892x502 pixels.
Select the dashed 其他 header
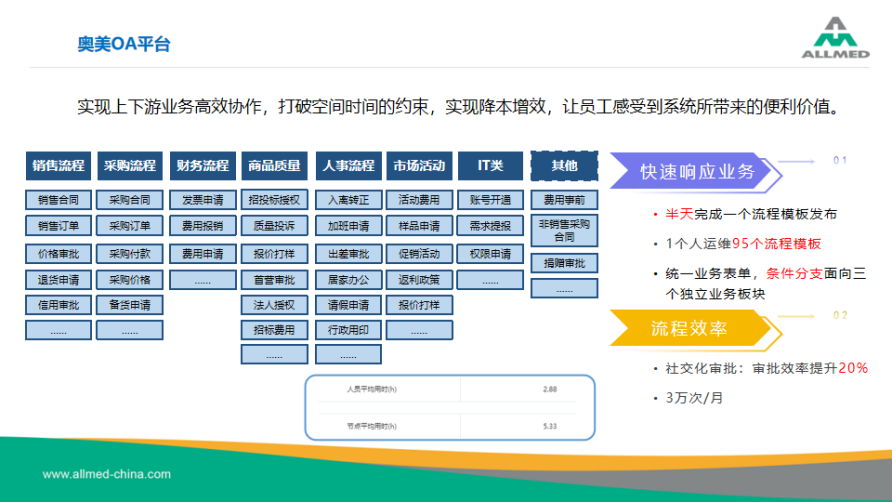[564, 166]
